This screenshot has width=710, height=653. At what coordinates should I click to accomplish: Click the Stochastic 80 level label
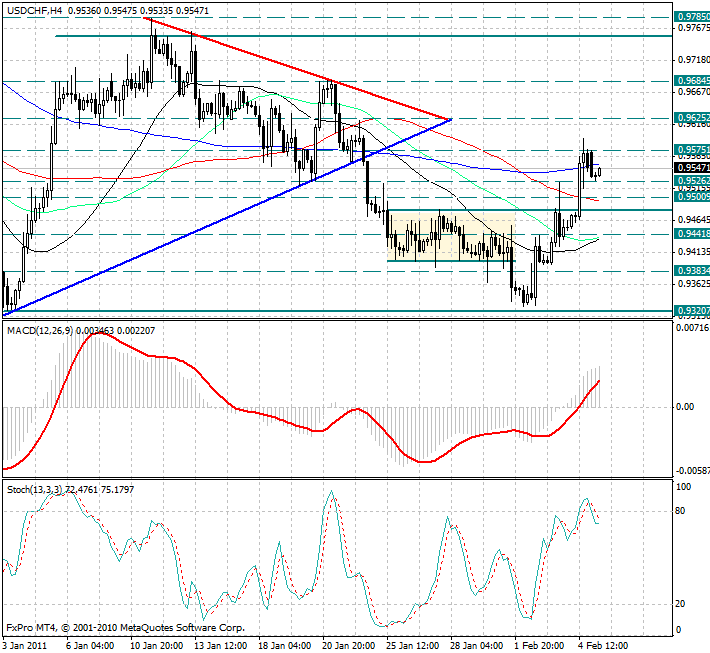pos(680,511)
